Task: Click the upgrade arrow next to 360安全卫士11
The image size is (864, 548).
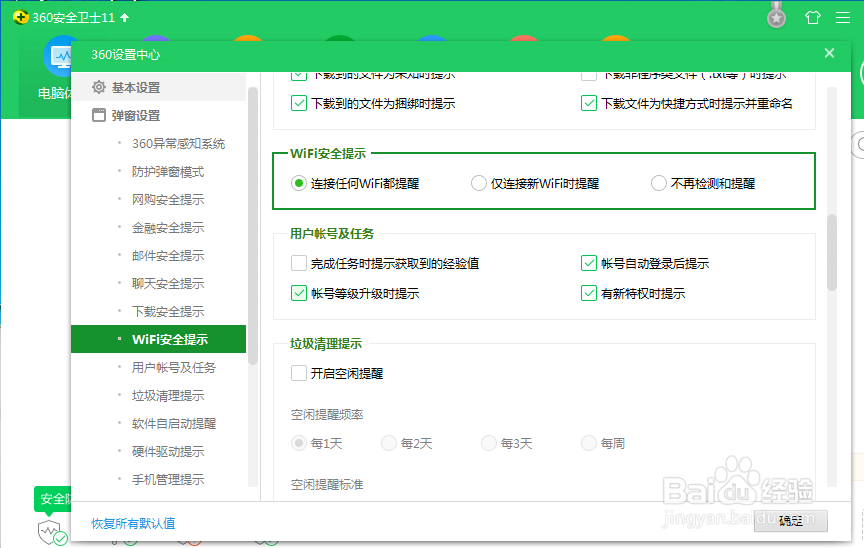Action: pyautogui.click(x=125, y=18)
